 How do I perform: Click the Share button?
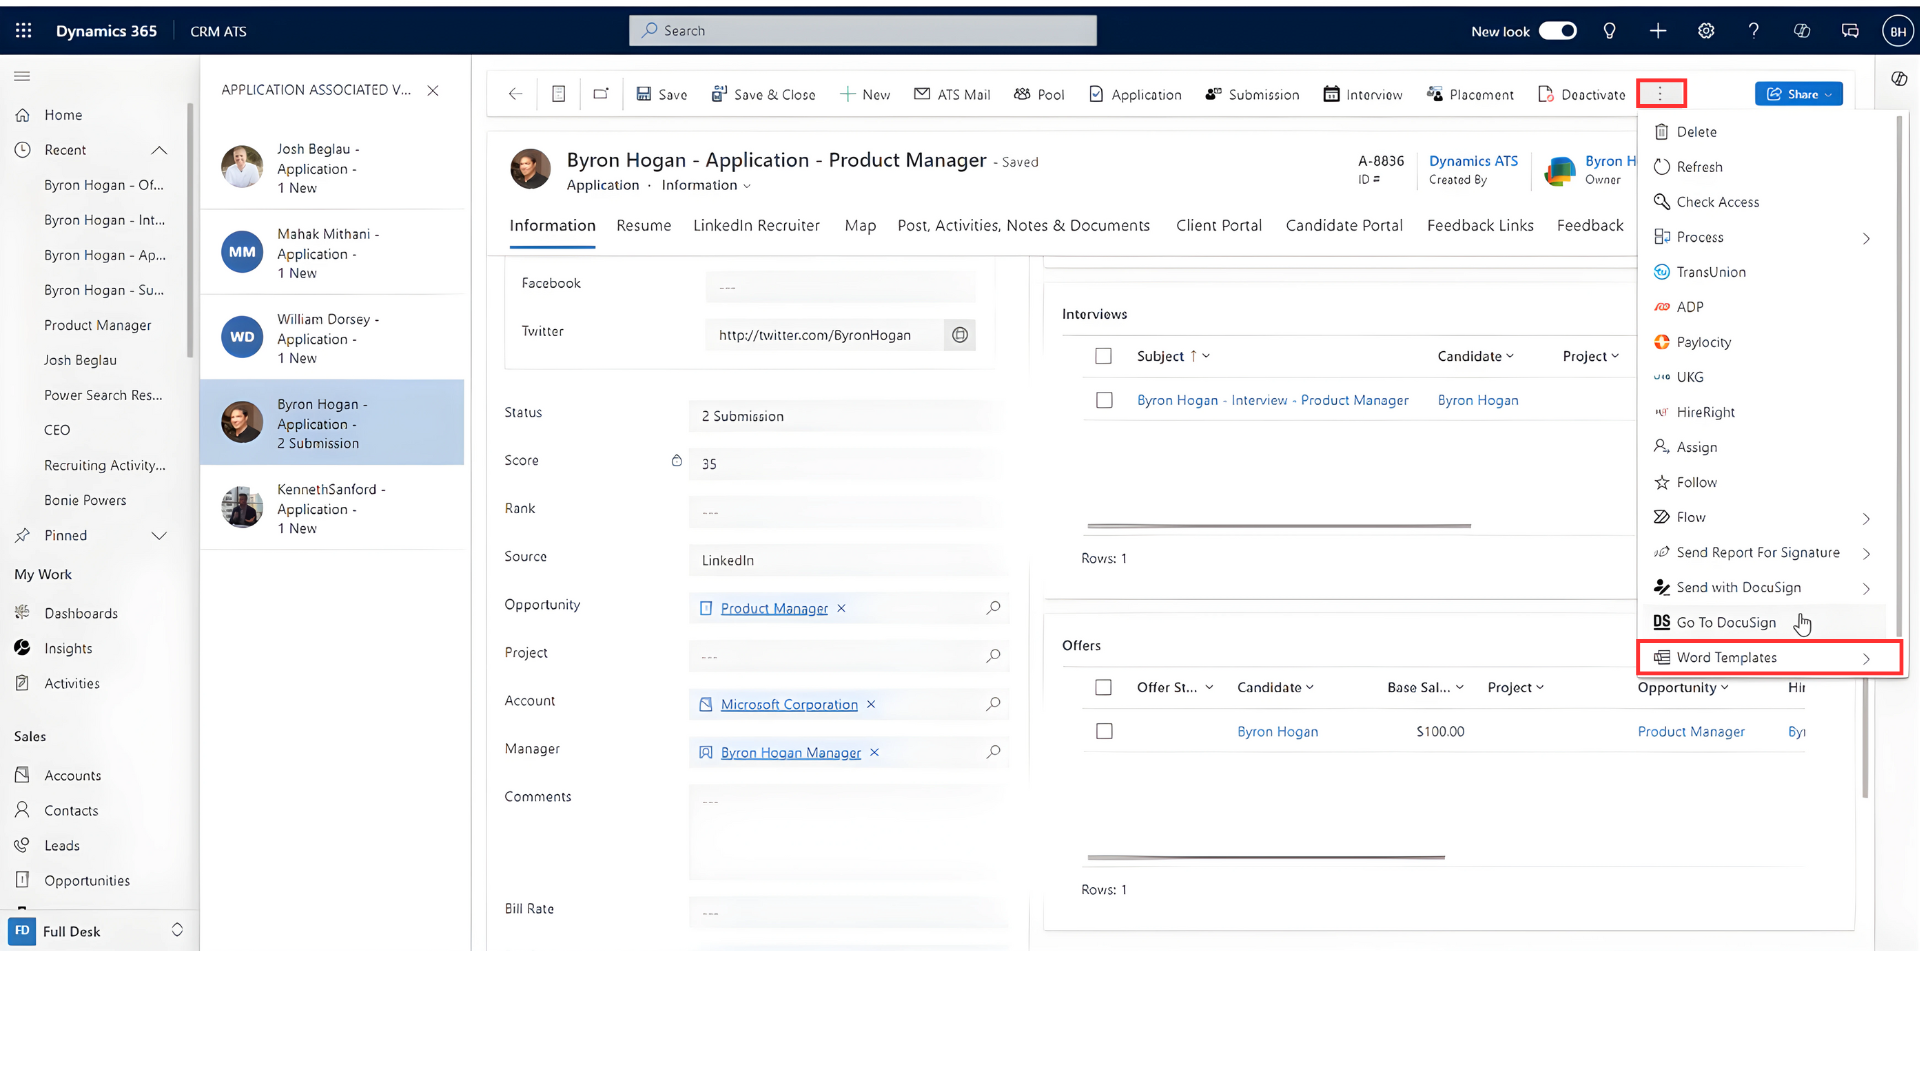[1798, 94]
